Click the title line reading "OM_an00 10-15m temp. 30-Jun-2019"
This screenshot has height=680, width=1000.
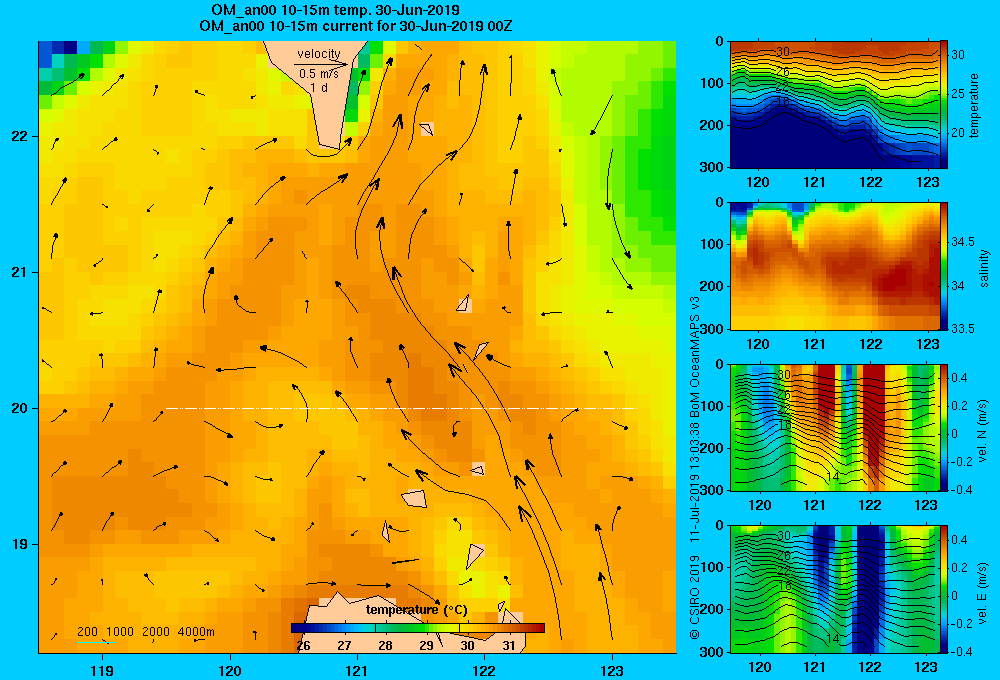335,10
